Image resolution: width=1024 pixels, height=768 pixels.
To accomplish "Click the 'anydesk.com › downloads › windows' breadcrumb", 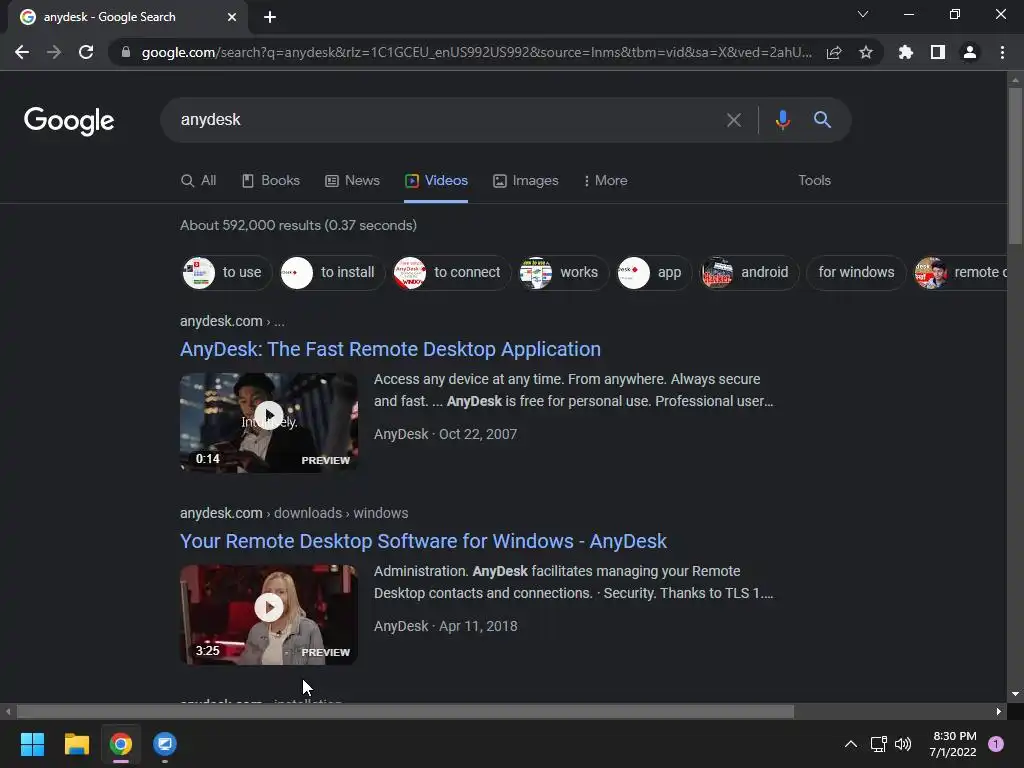I will (294, 513).
